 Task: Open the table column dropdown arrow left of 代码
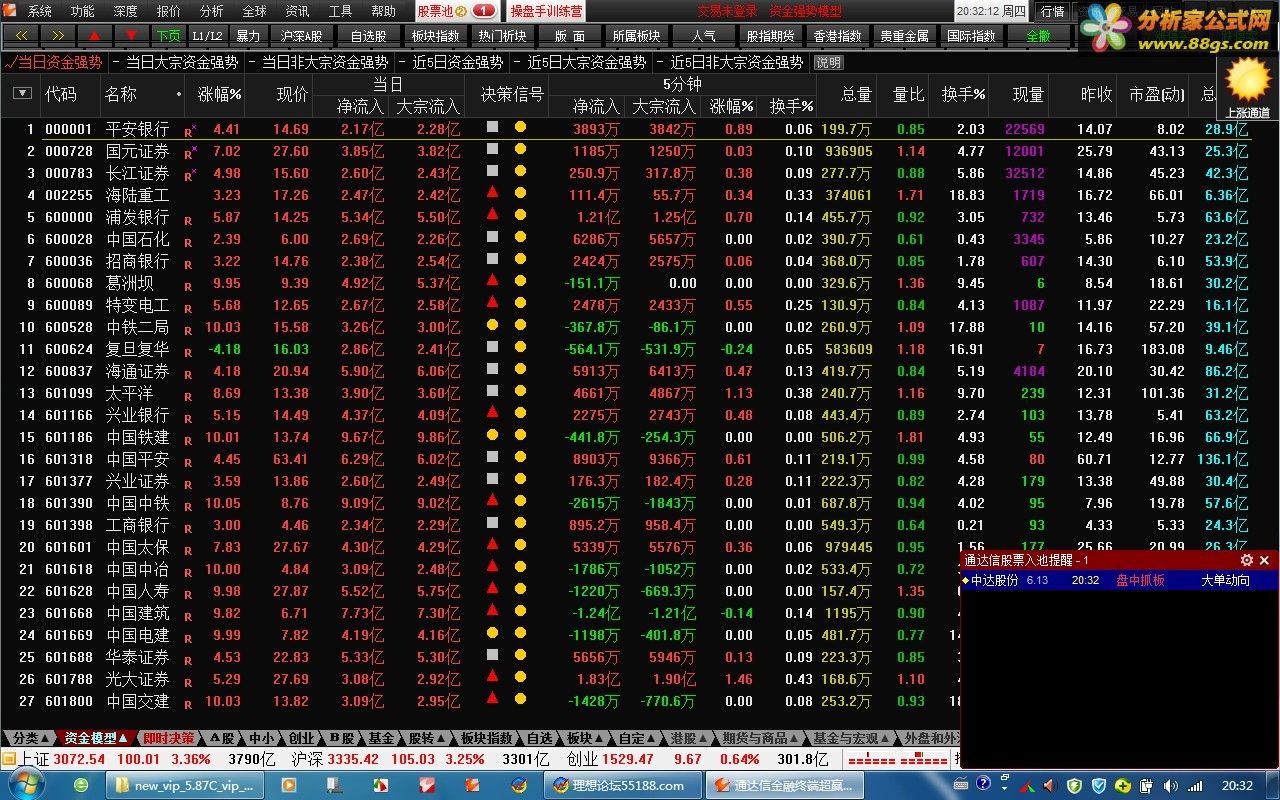tap(21, 93)
